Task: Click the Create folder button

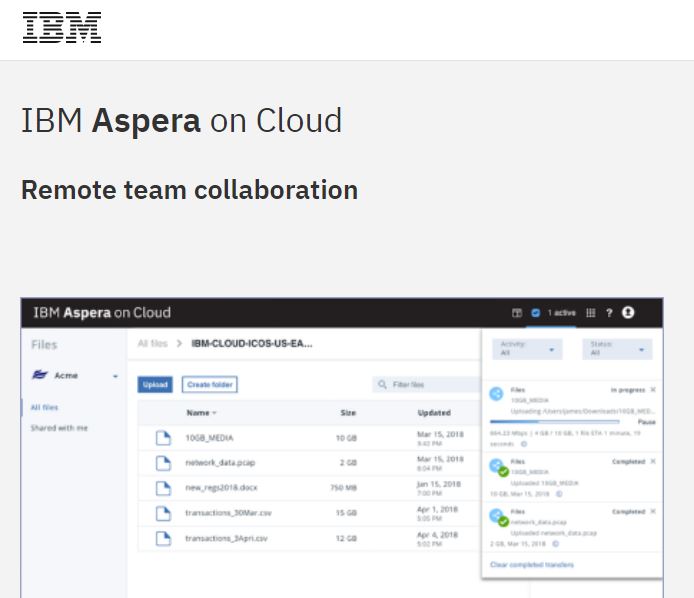Action: tap(210, 384)
